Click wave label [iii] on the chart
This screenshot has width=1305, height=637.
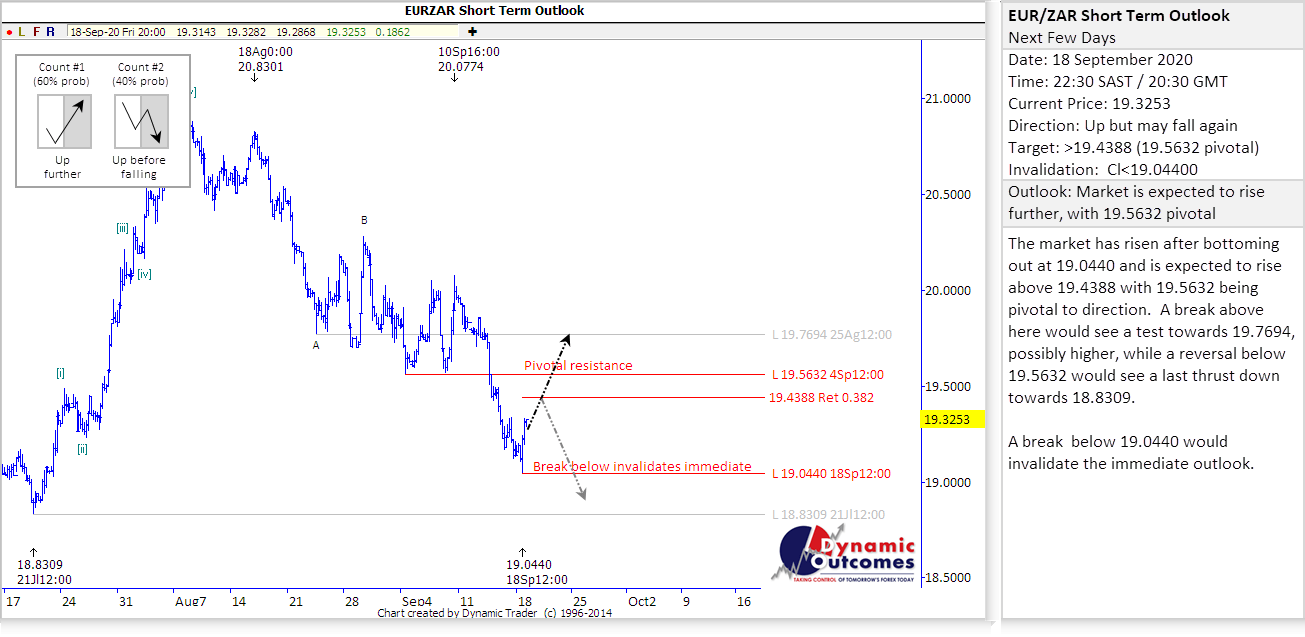[121, 228]
